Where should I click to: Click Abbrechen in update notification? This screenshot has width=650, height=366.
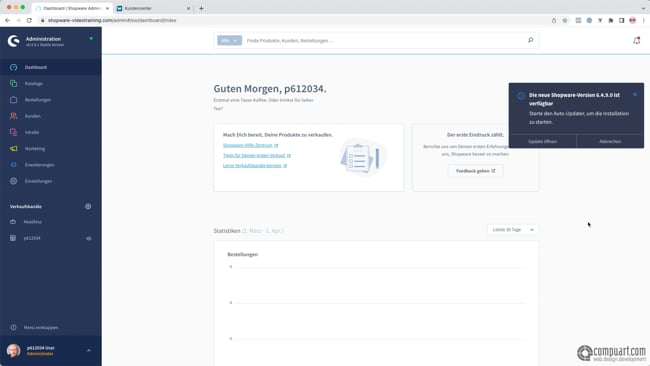tap(610, 141)
